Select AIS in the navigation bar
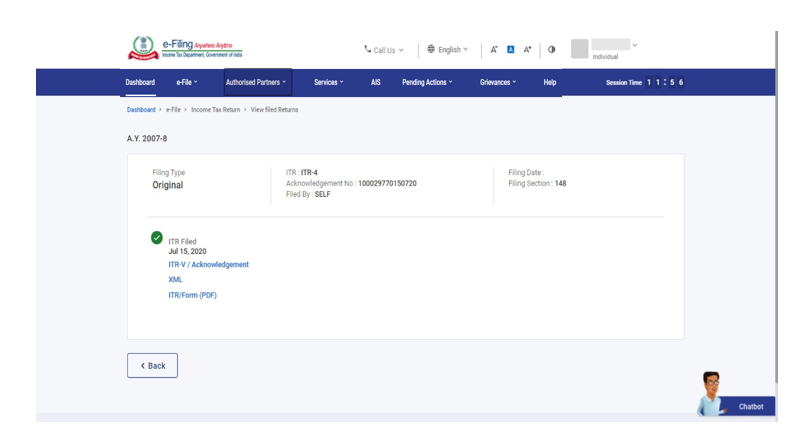The image size is (798, 432). click(x=376, y=82)
